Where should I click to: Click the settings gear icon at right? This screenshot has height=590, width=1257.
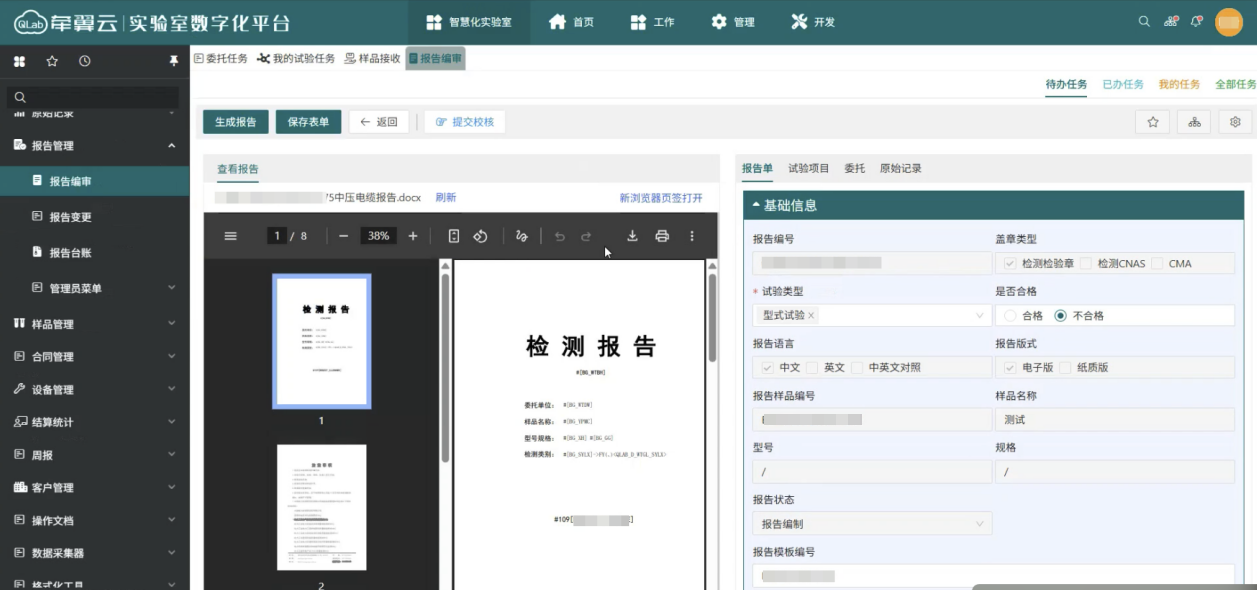[x=1235, y=122]
